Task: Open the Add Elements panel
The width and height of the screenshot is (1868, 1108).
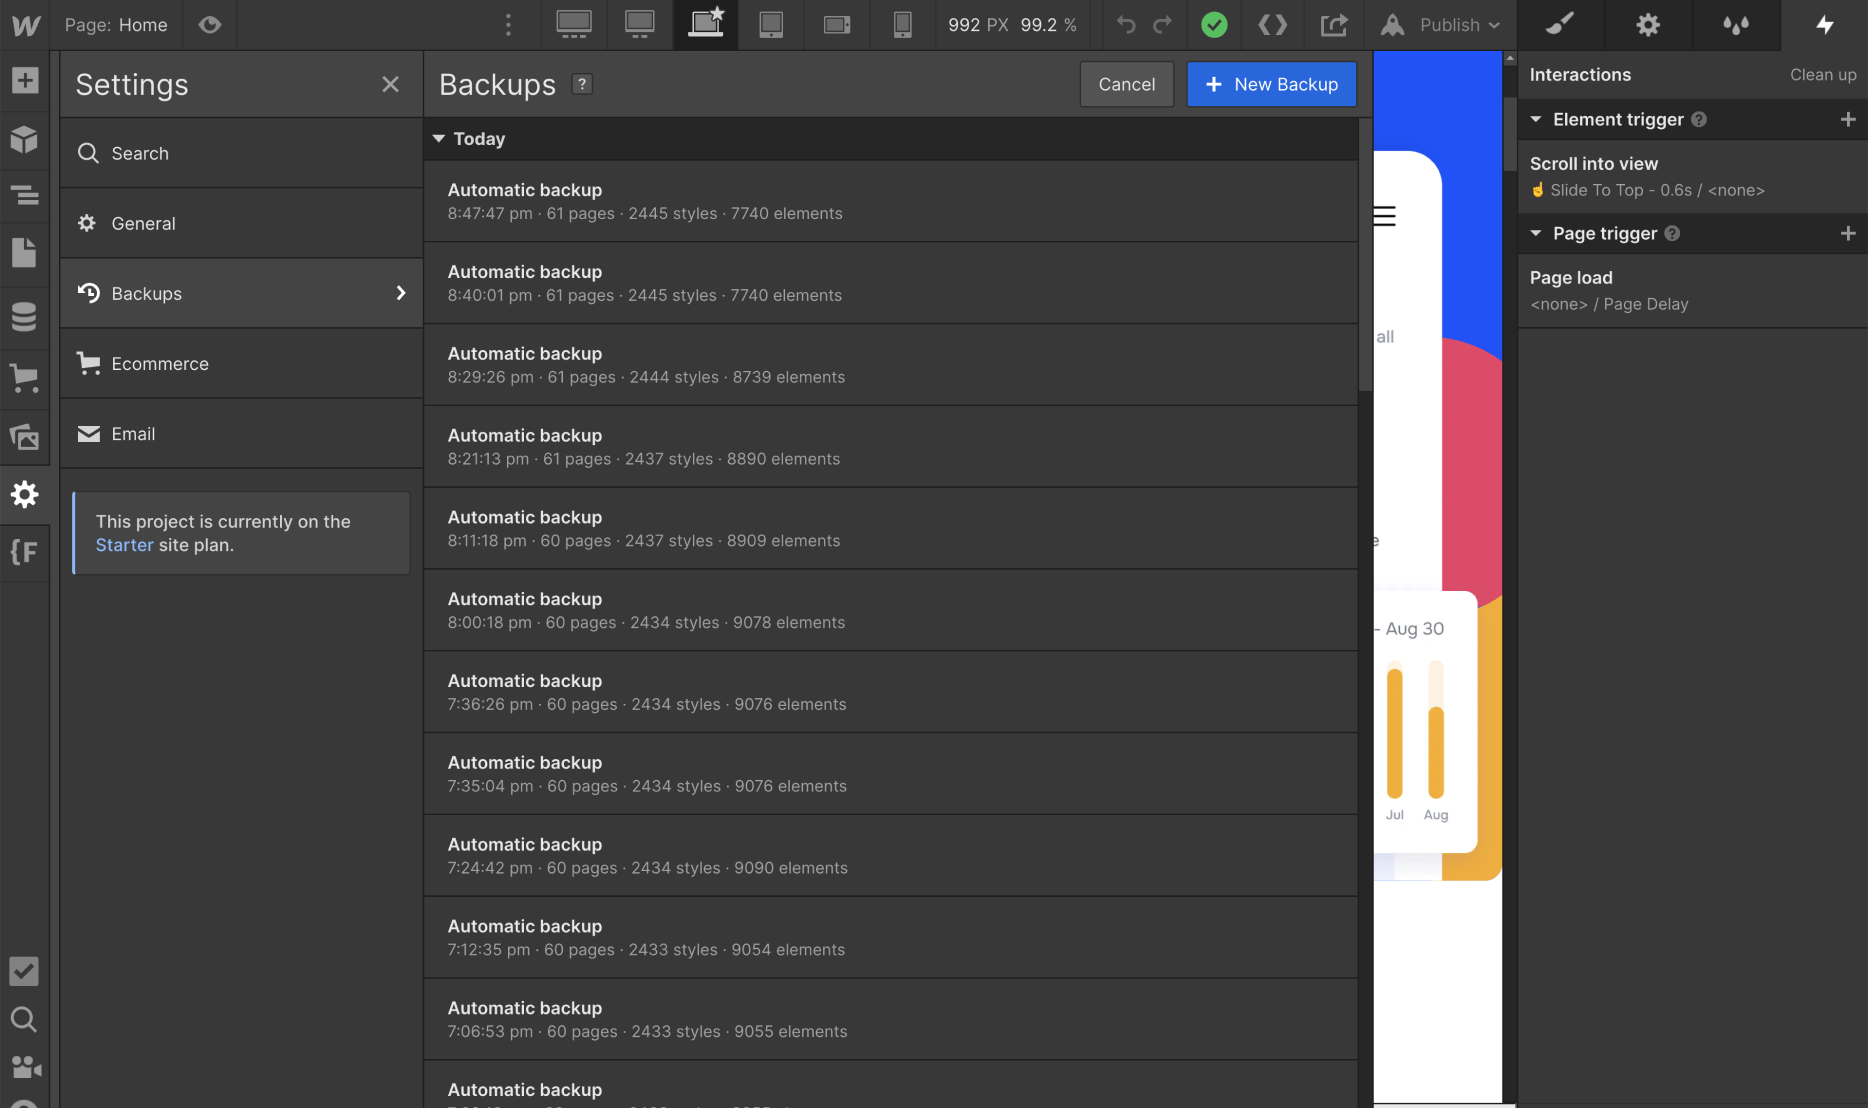Action: point(25,79)
